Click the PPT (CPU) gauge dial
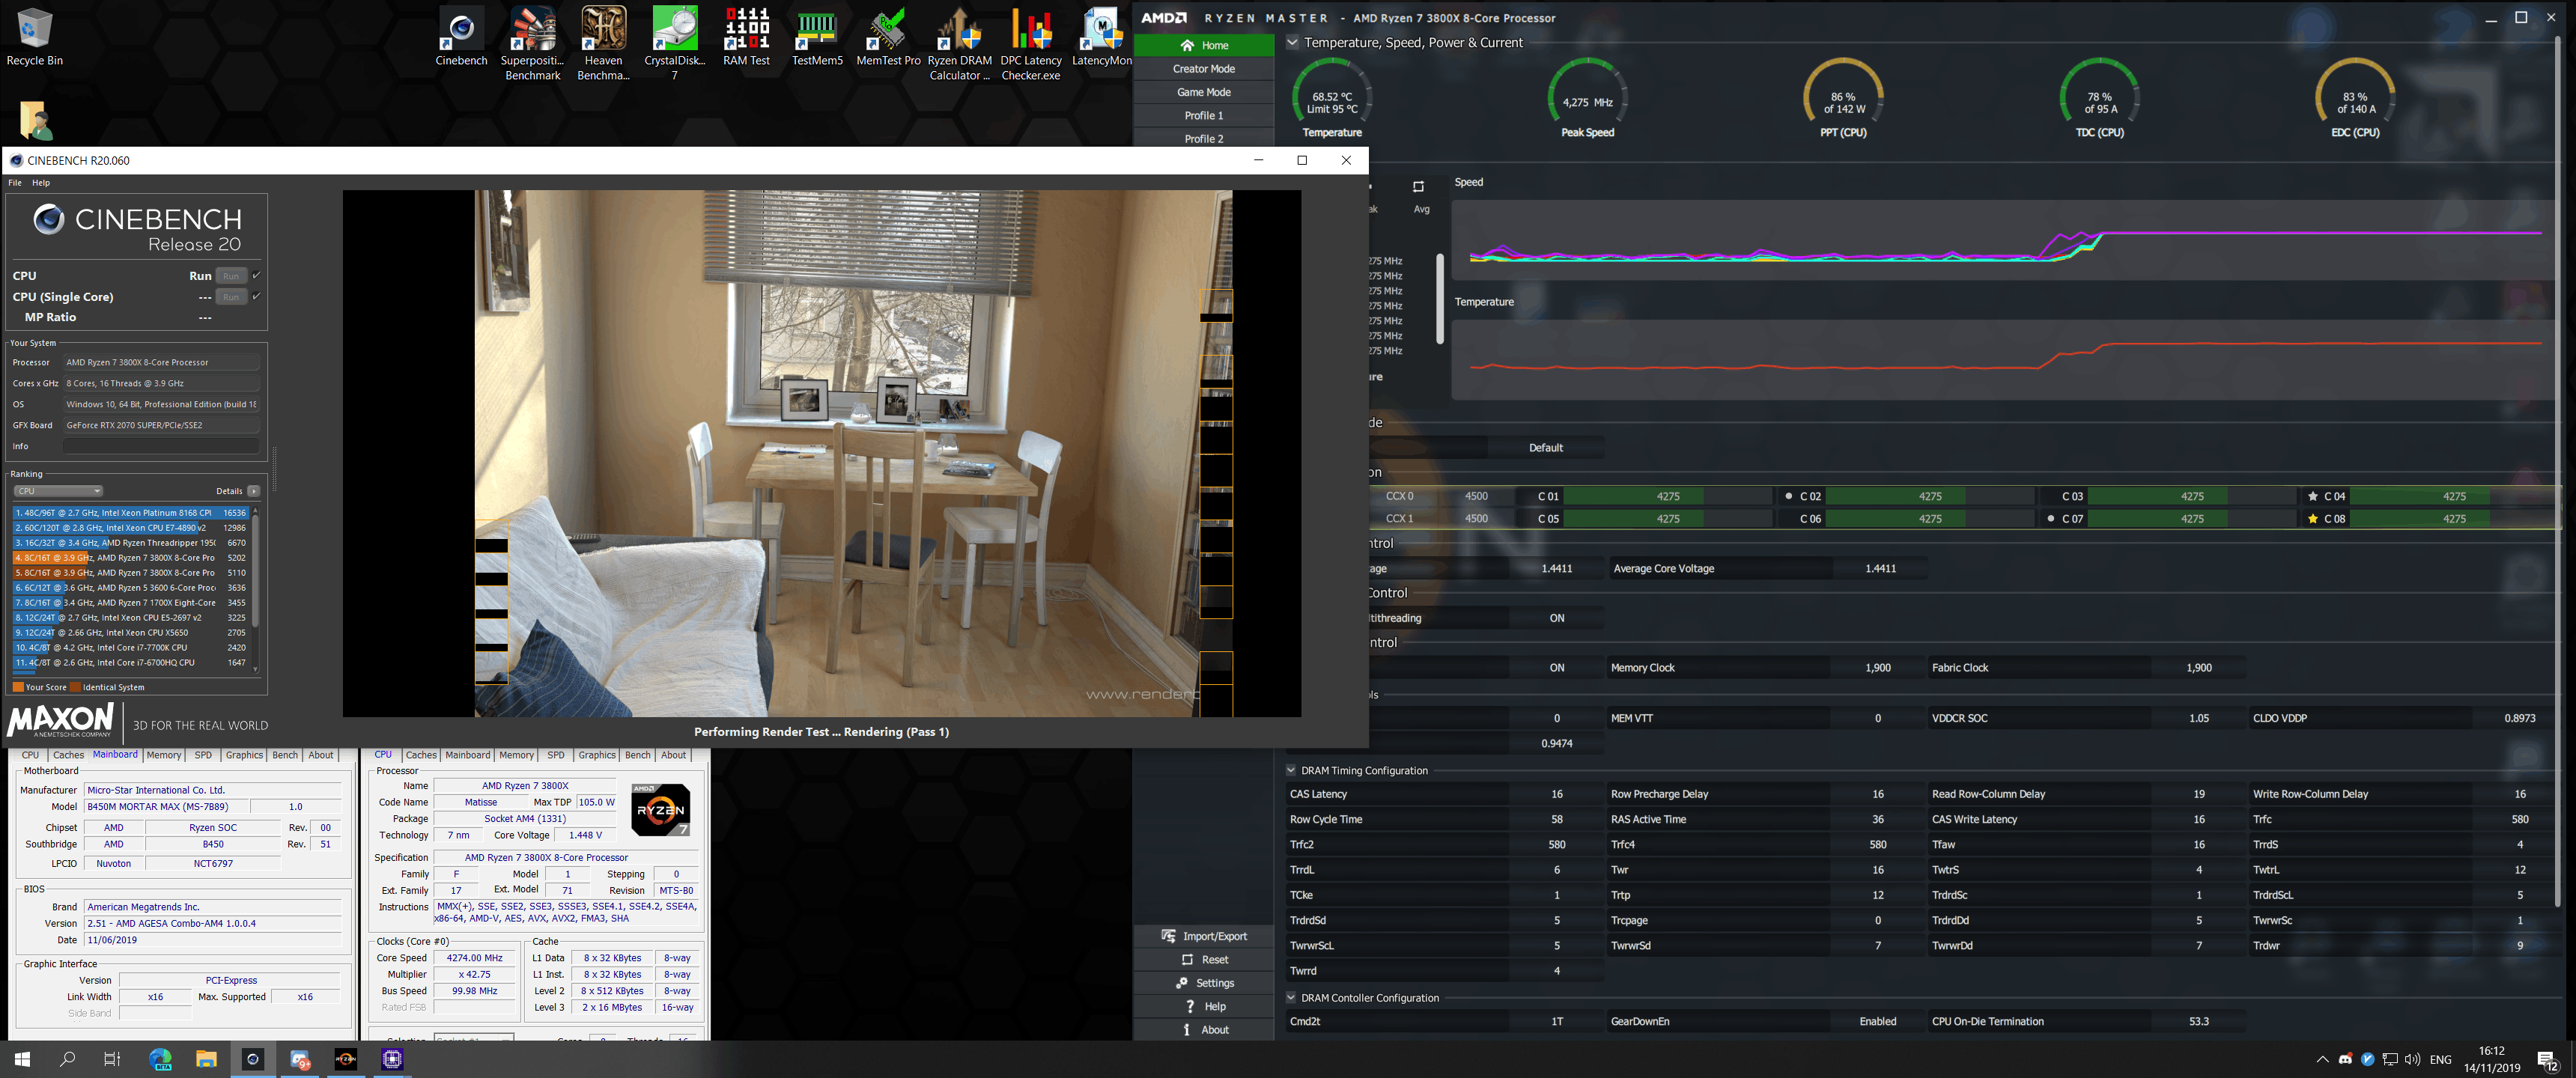2576x1078 pixels. 1843,98
